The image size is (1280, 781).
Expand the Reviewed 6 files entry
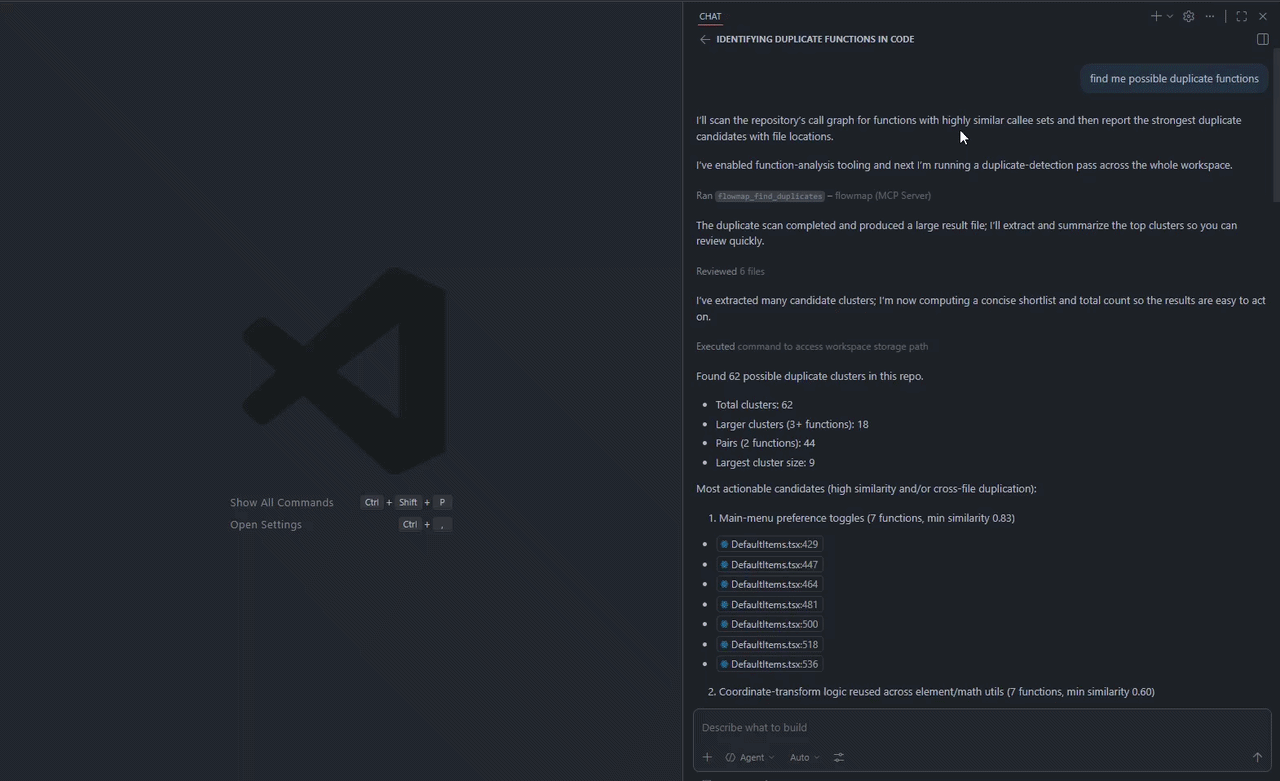point(730,271)
